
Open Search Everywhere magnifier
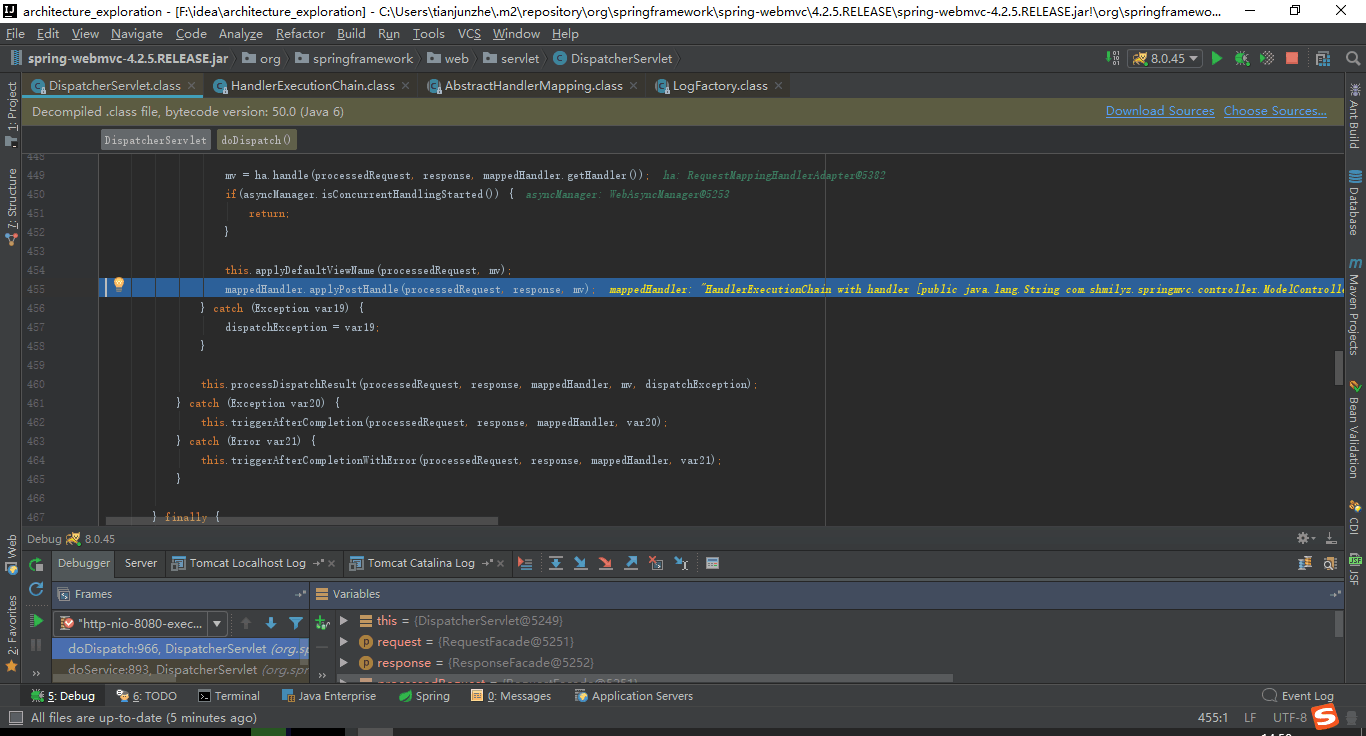[1353, 59]
